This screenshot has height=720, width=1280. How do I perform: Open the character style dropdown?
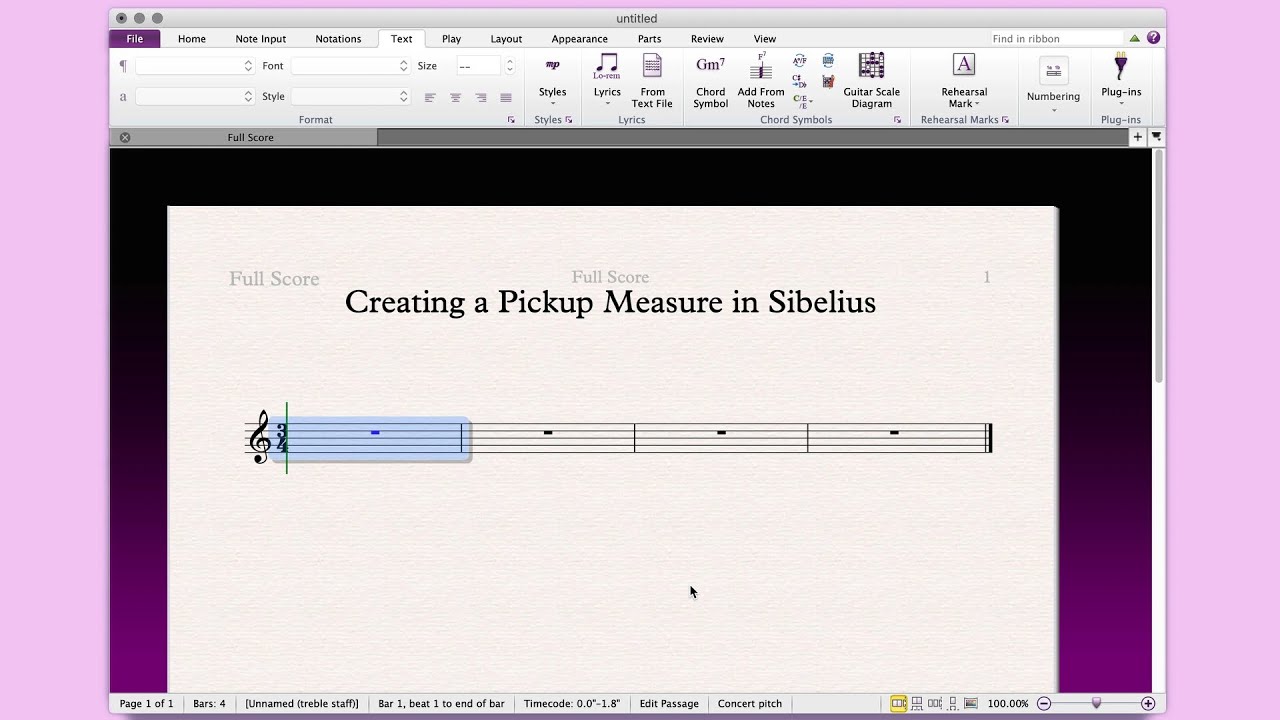click(195, 96)
